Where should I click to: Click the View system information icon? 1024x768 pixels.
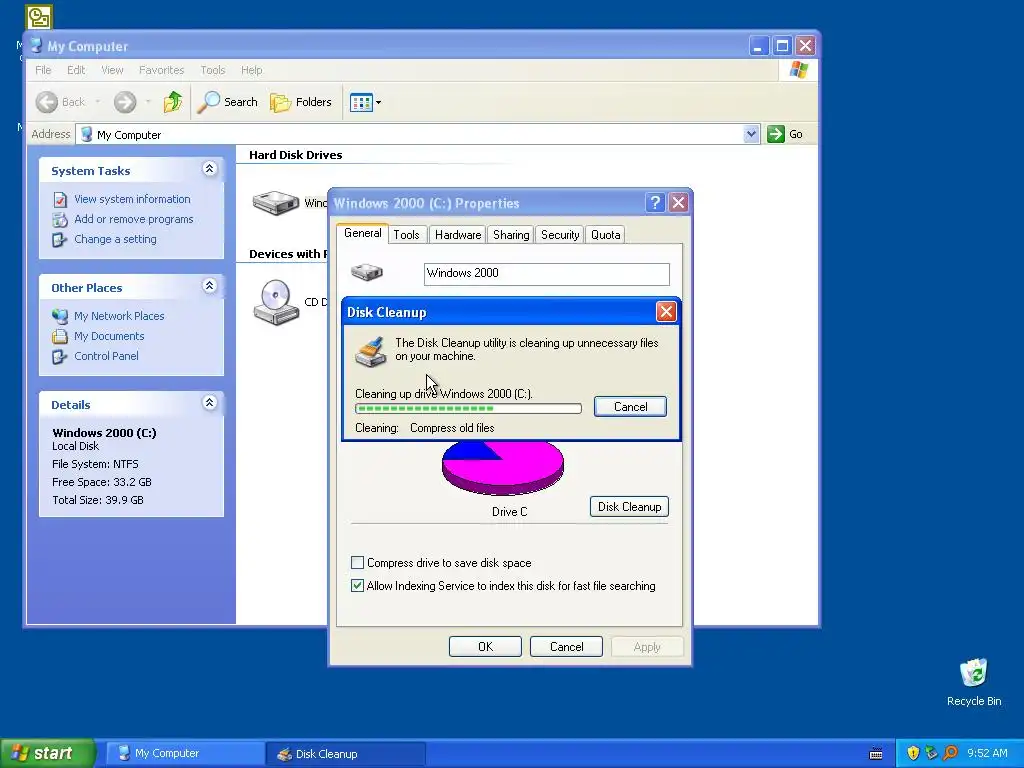59,199
